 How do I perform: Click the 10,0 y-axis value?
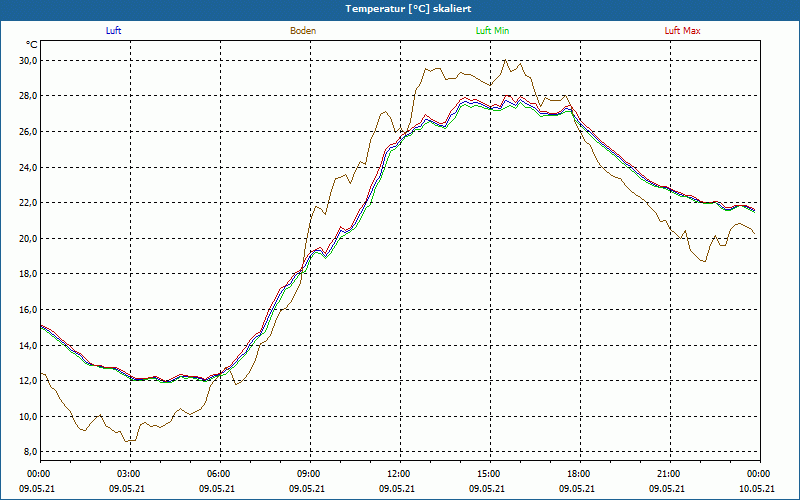coord(29,416)
